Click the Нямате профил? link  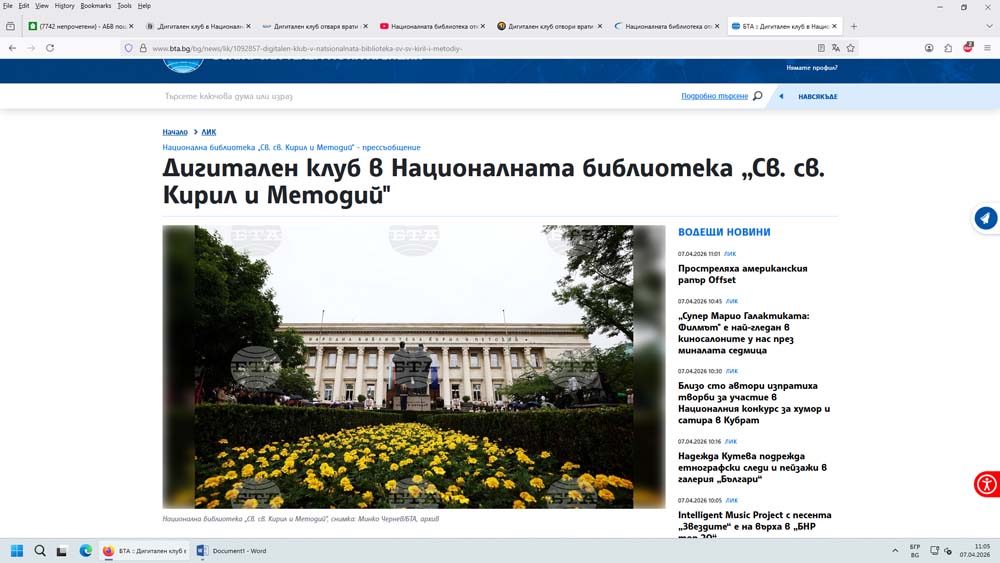coord(812,68)
